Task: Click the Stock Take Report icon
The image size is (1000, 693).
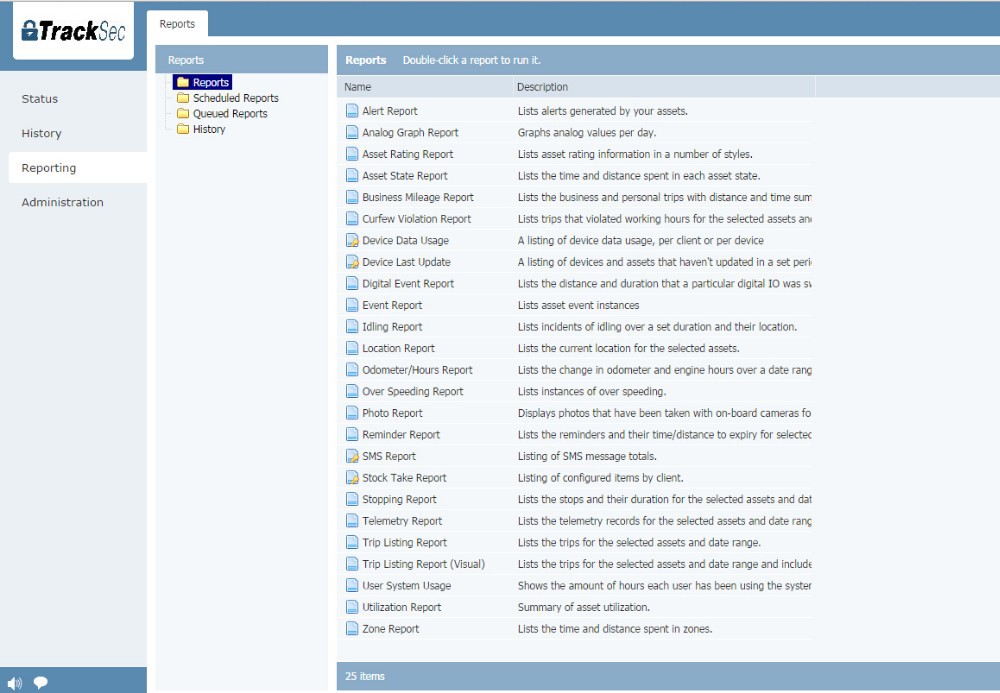Action: (351, 477)
